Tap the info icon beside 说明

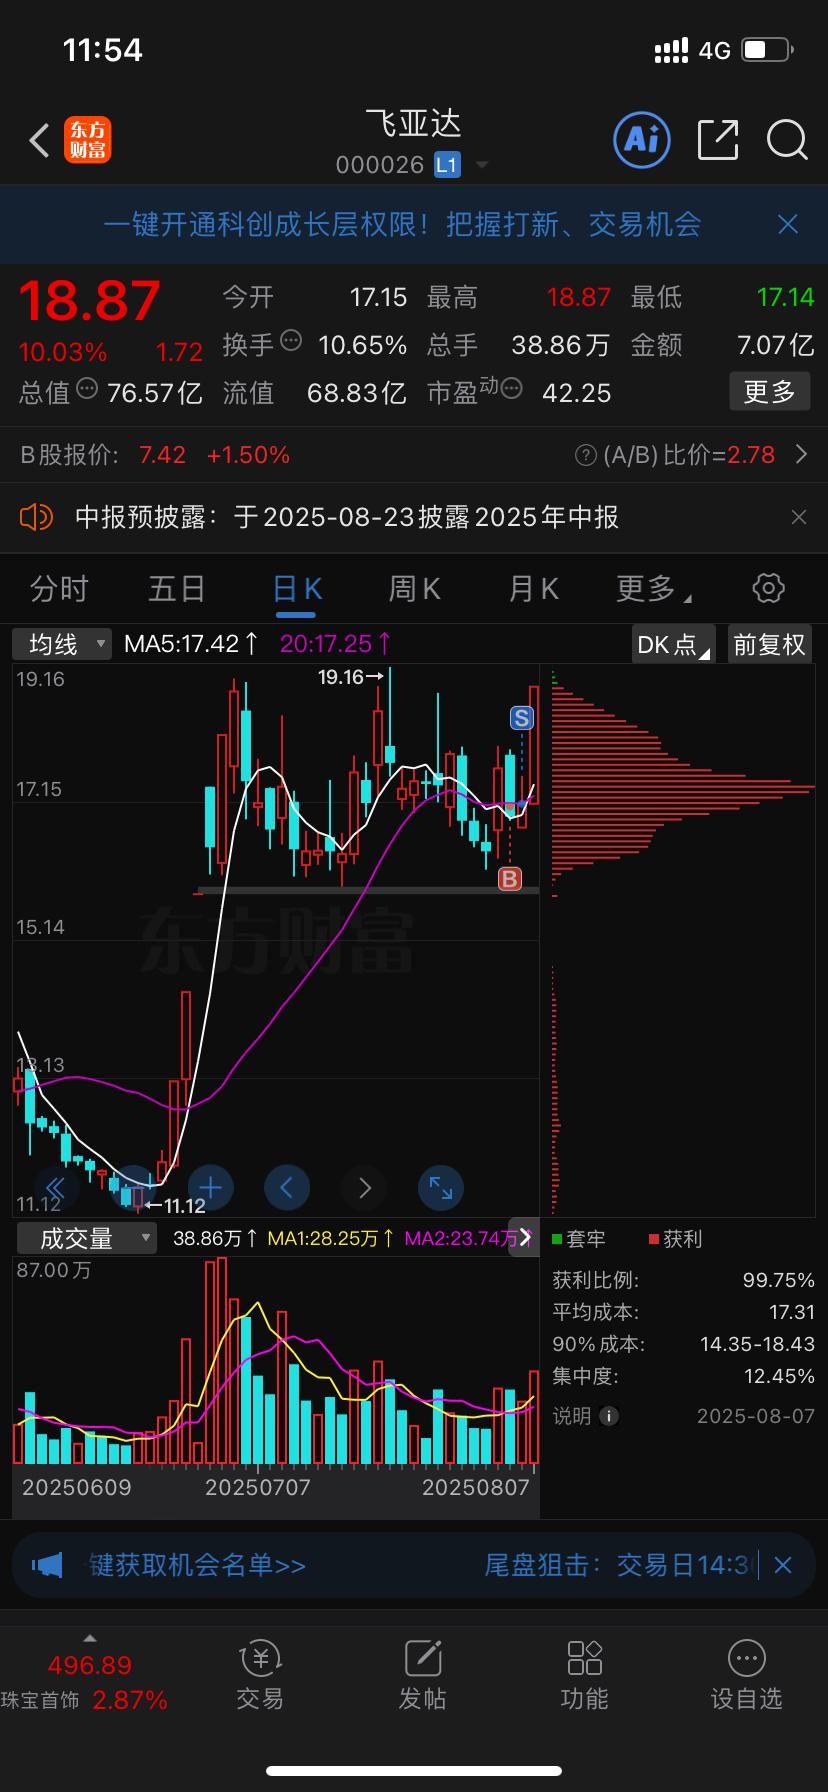(608, 1416)
